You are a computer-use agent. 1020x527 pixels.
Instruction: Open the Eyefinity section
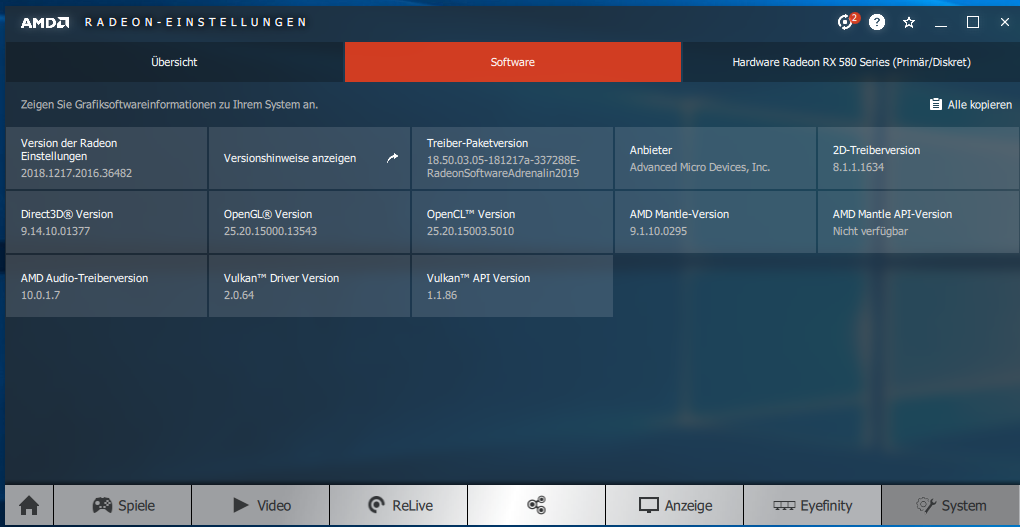pyautogui.click(x=812, y=506)
